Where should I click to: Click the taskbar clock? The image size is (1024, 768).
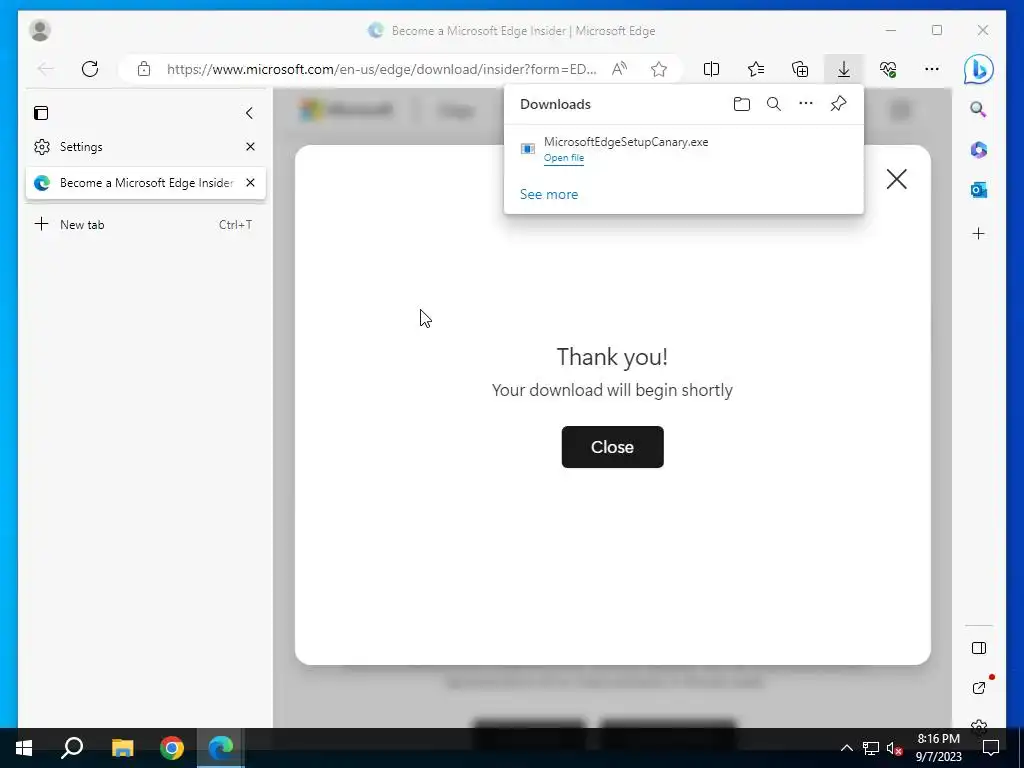(x=938, y=748)
